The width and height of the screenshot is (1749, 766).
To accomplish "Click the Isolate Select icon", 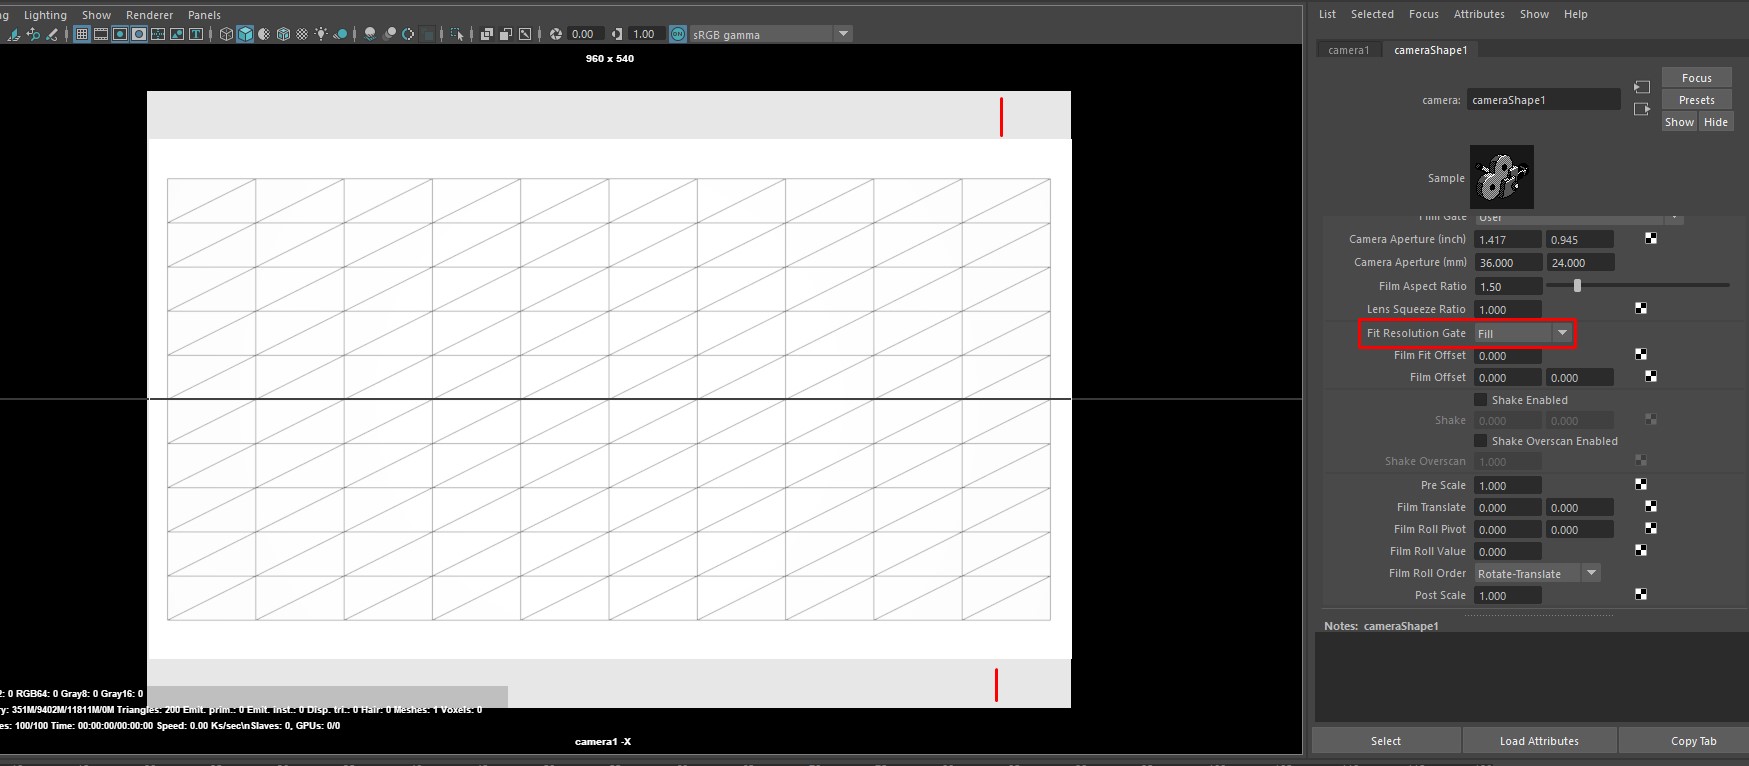I will point(457,34).
